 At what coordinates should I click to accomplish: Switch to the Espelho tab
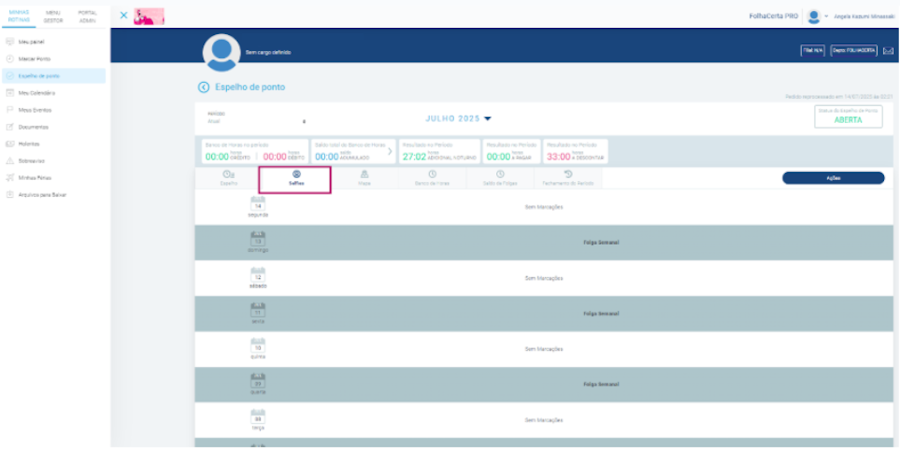[228, 178]
